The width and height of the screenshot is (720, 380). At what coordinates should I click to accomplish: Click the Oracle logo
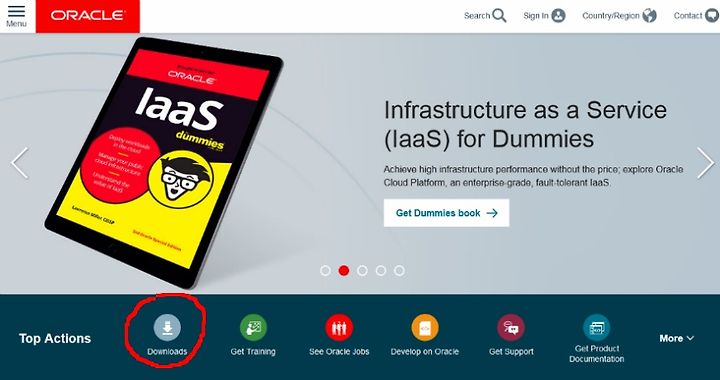point(88,16)
